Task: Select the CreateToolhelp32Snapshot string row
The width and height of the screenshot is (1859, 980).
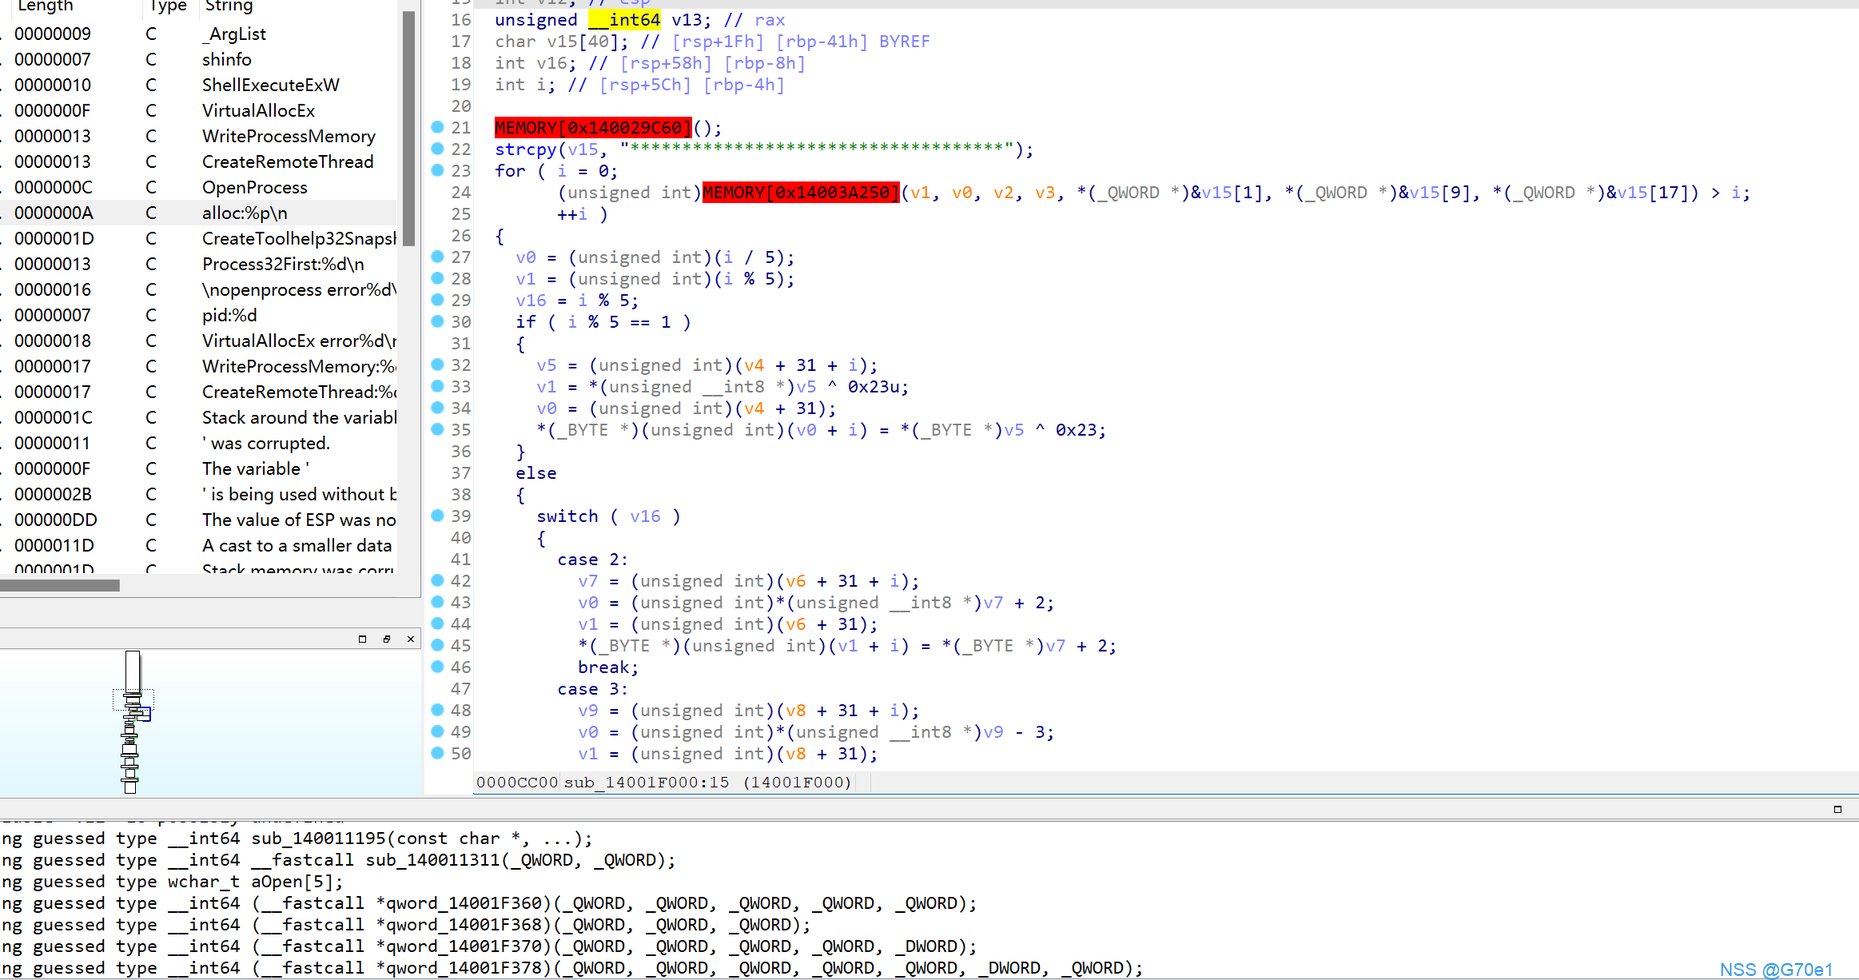Action: [200, 239]
